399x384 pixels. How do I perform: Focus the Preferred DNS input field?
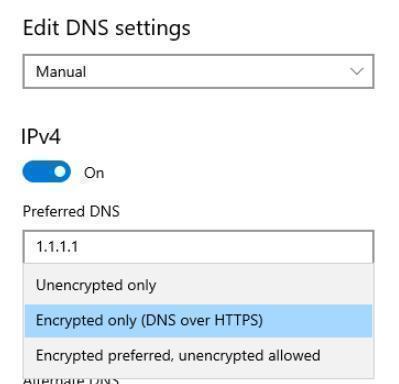(198, 247)
